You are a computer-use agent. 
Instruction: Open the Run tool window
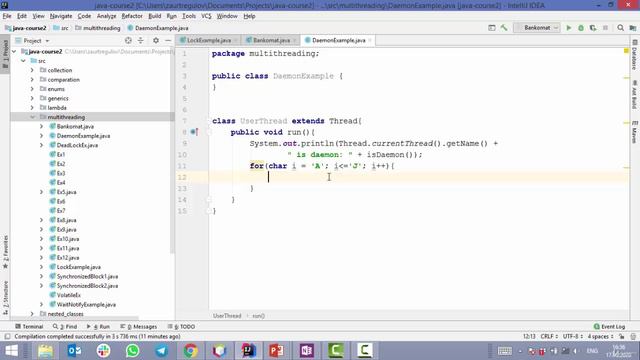(98, 327)
